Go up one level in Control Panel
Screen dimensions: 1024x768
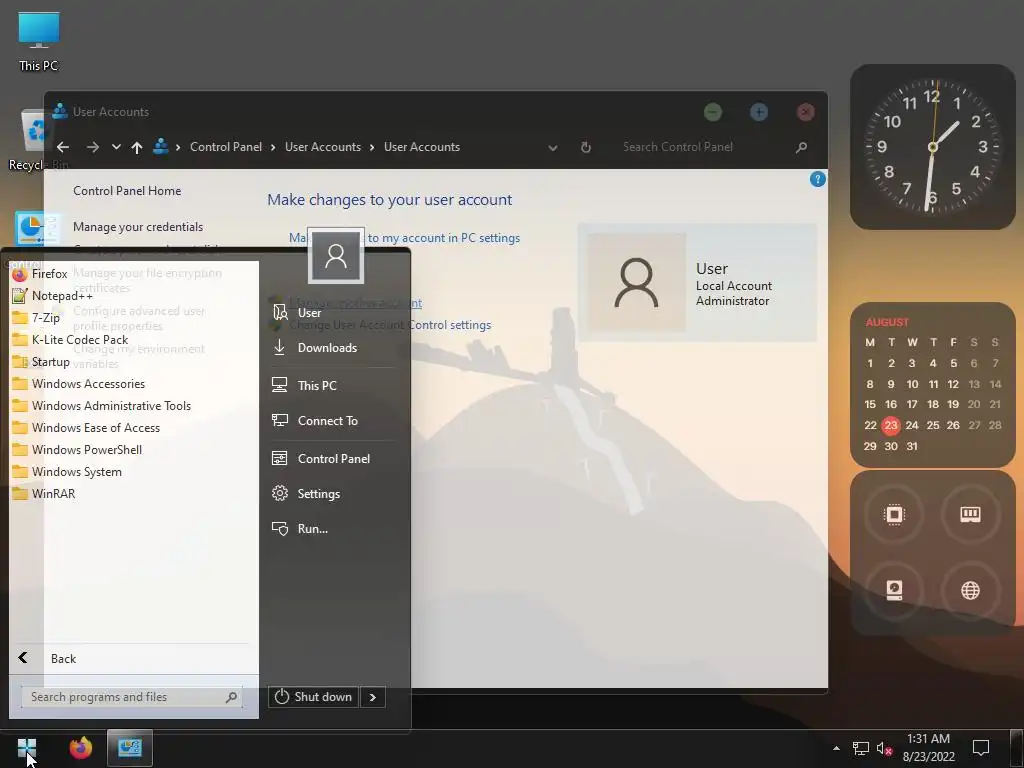click(x=136, y=147)
